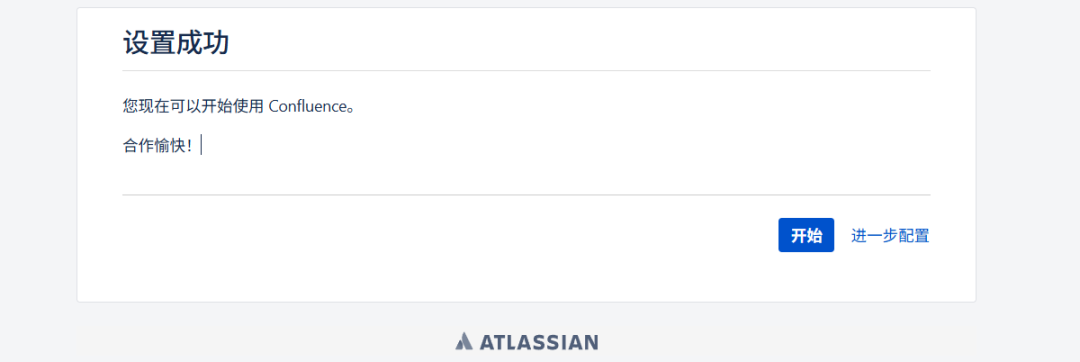The width and height of the screenshot is (1080, 362).
Task: Click the divider line above 开始 button
Action: click(x=526, y=195)
